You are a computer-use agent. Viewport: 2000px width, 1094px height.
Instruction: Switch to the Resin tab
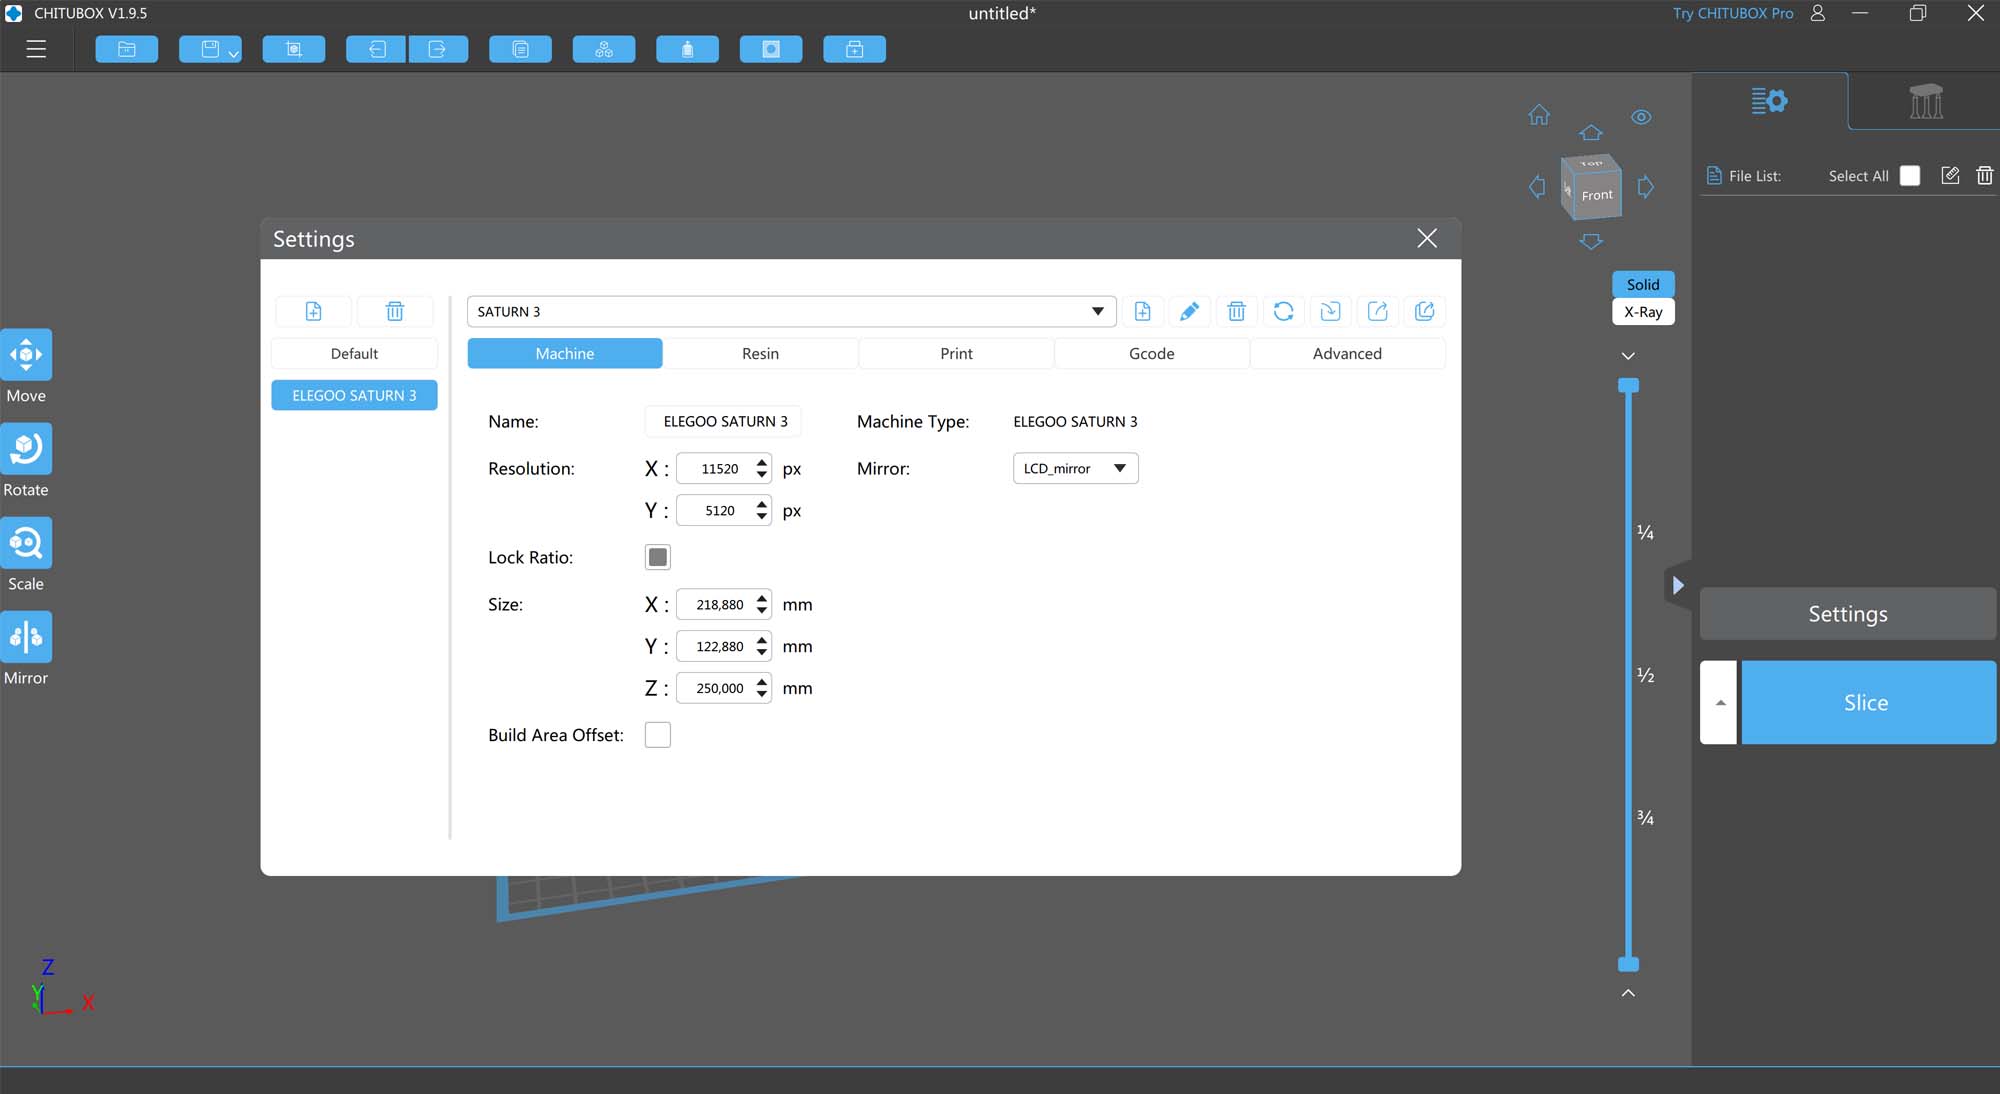pyautogui.click(x=760, y=353)
